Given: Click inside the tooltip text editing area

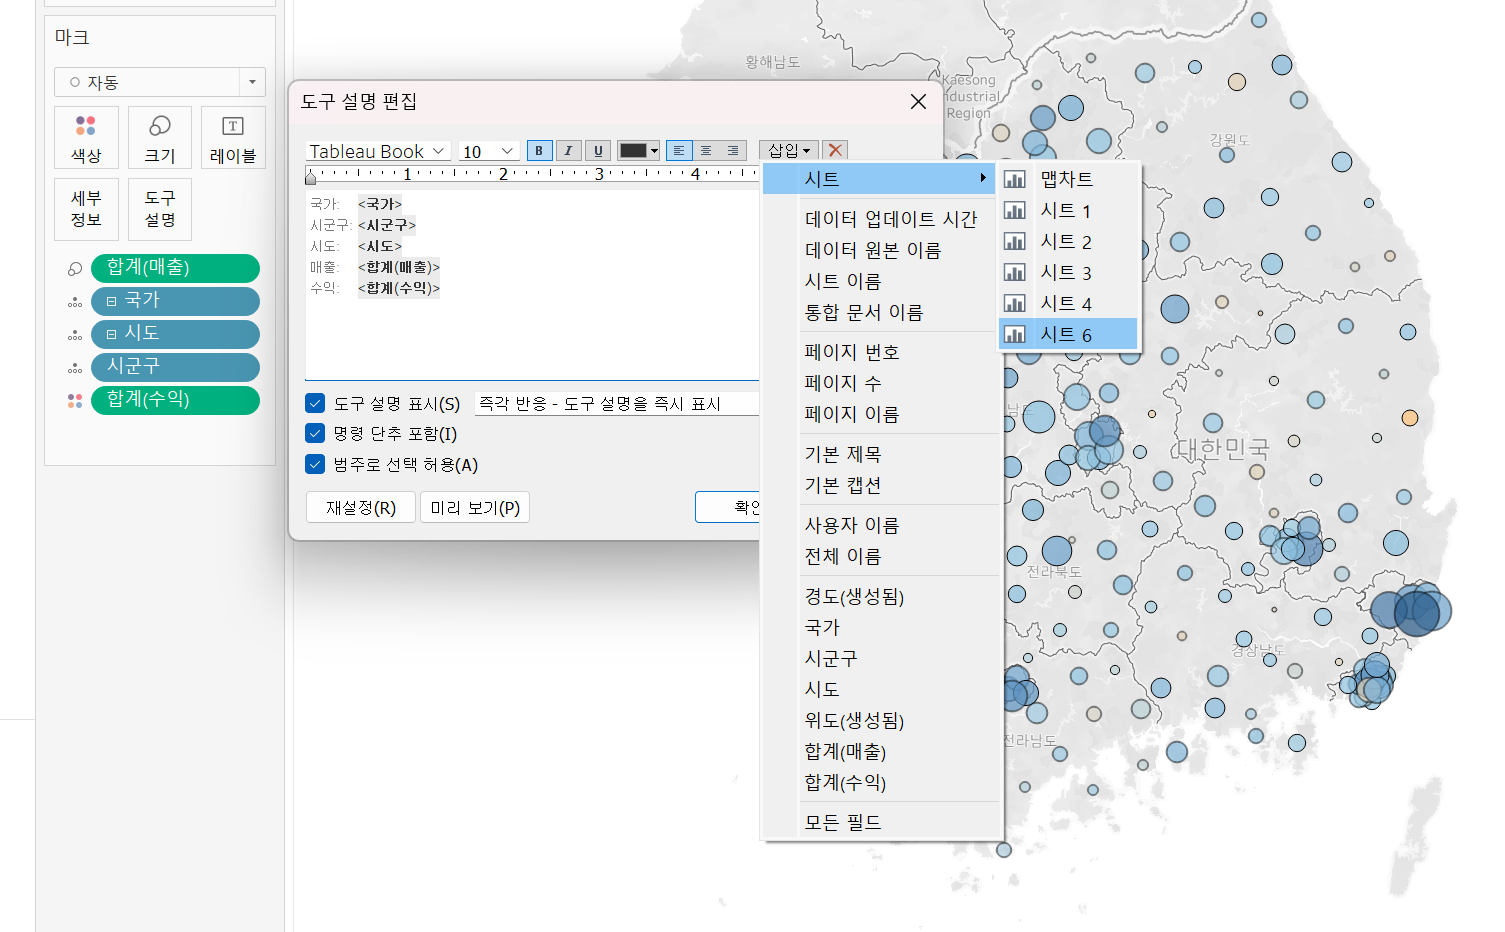Looking at the screenshot, I should 532,284.
